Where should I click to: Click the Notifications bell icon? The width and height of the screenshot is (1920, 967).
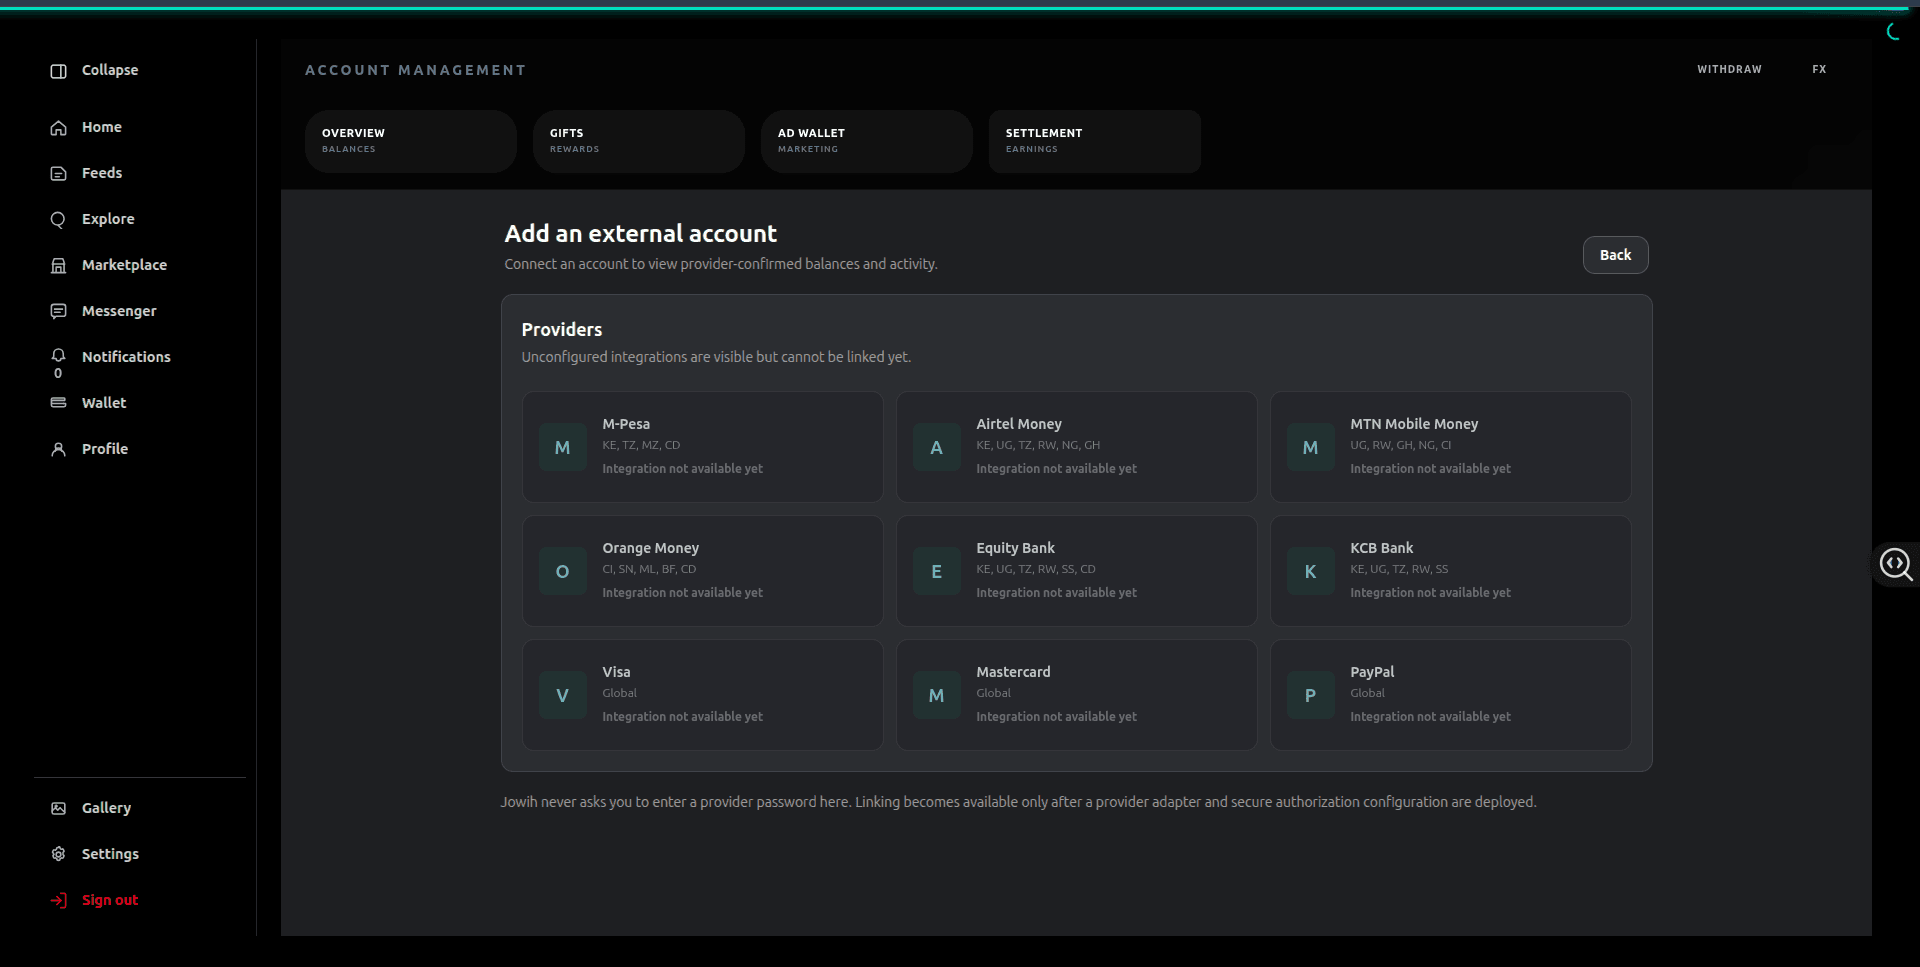tap(59, 355)
